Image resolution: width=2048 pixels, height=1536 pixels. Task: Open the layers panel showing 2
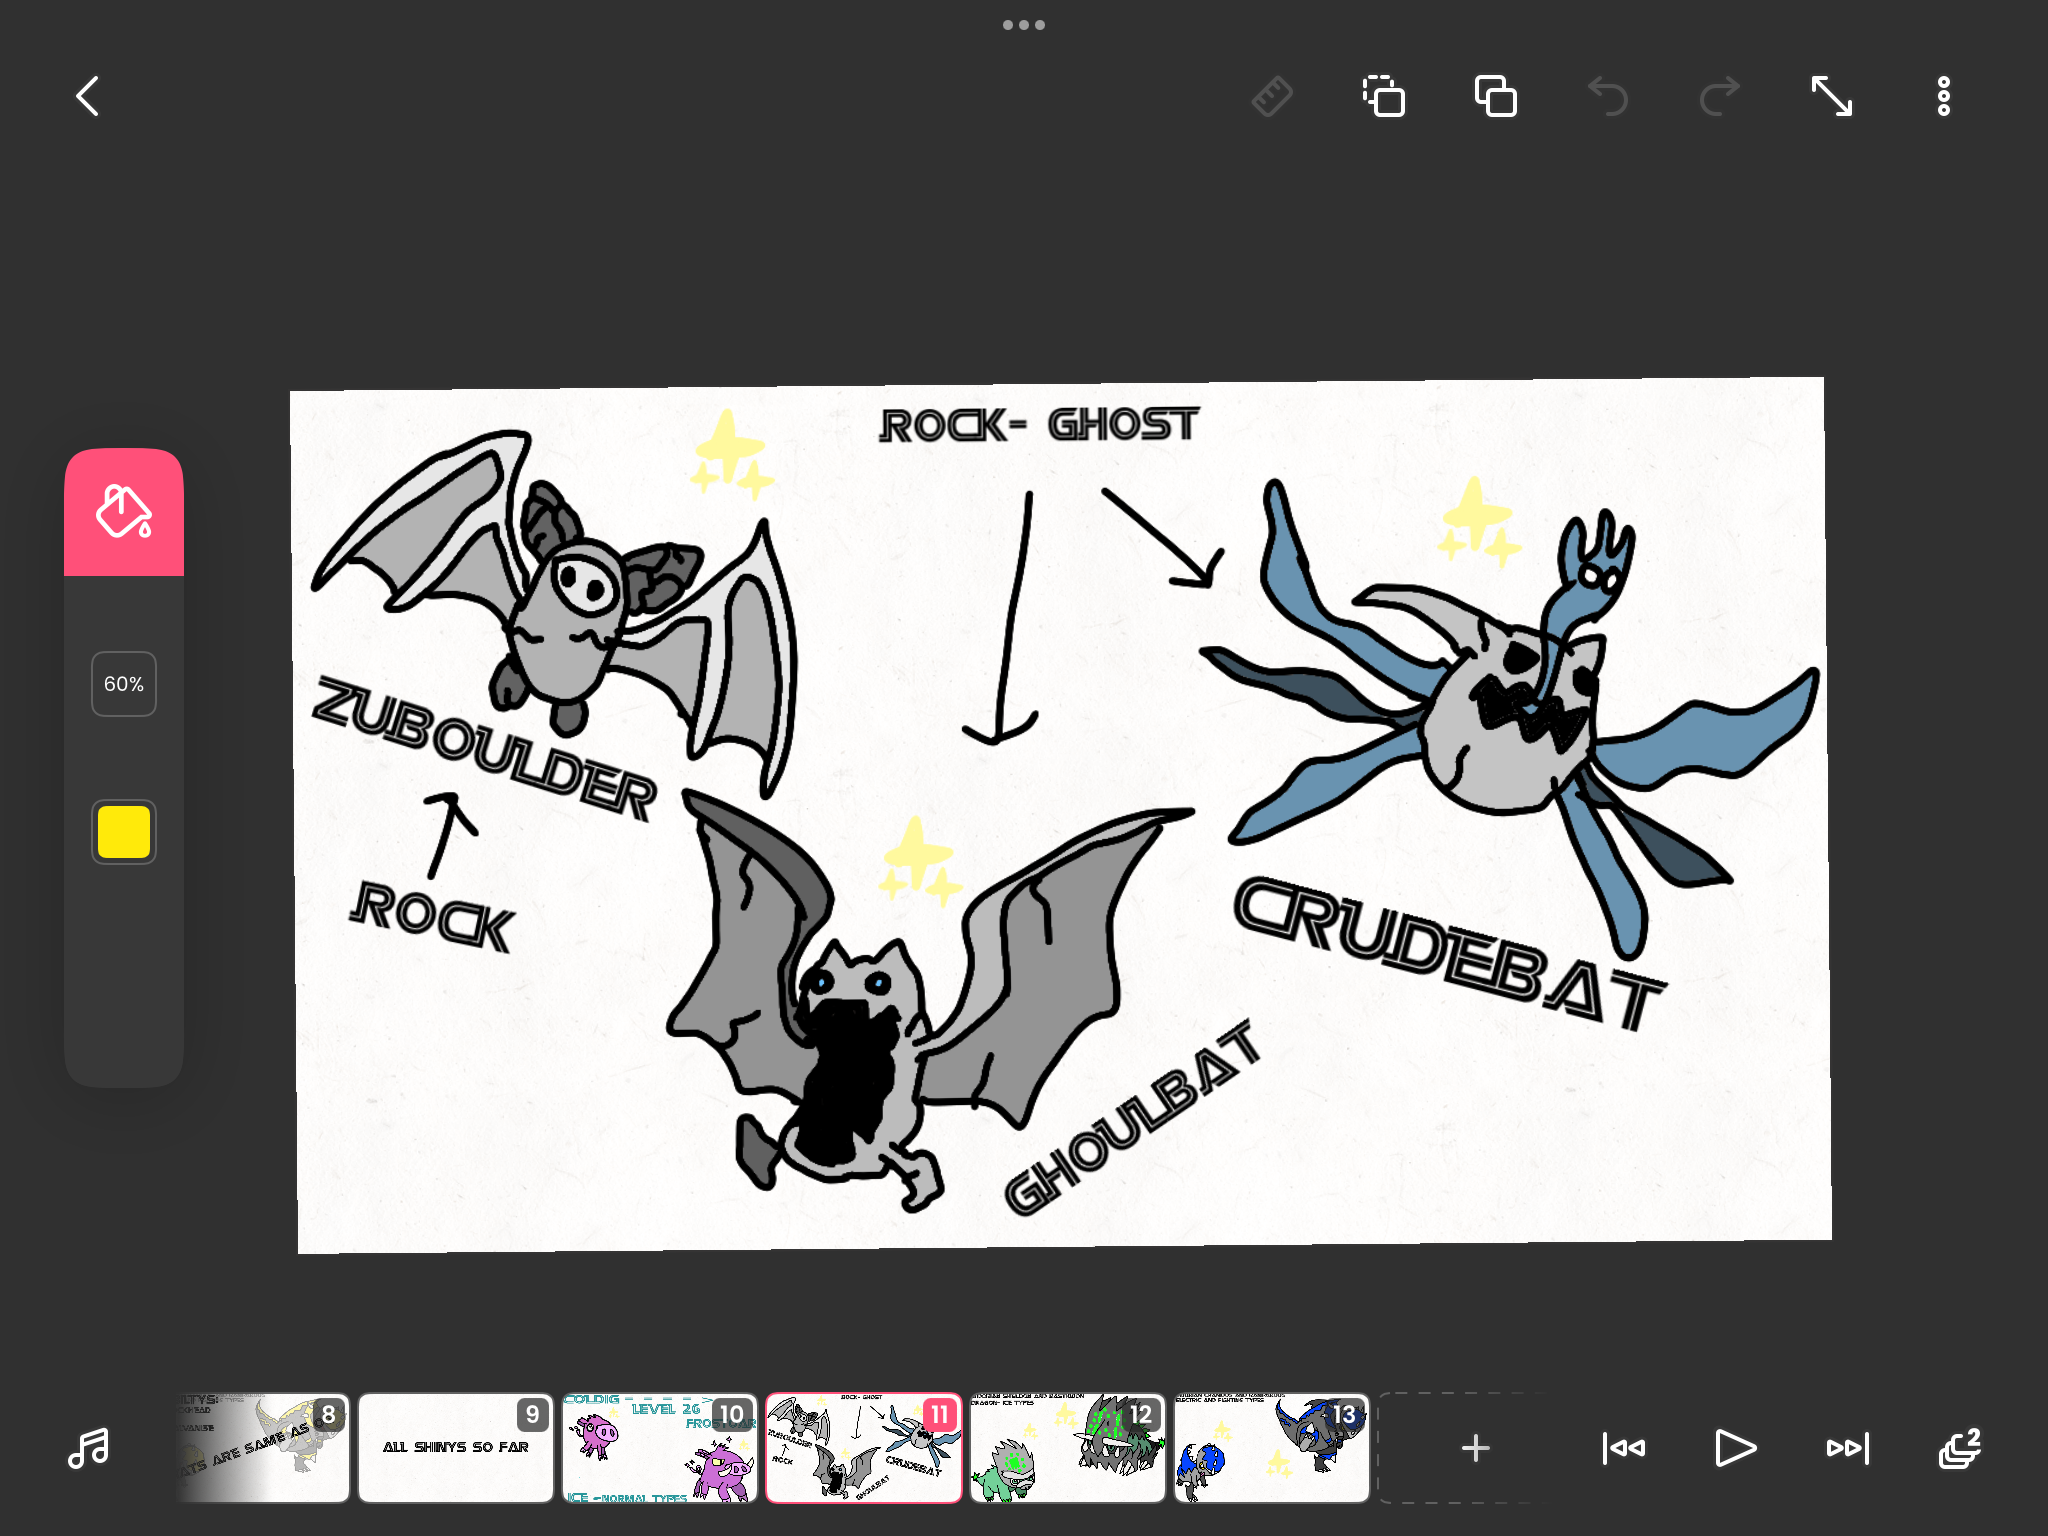click(x=1960, y=1448)
